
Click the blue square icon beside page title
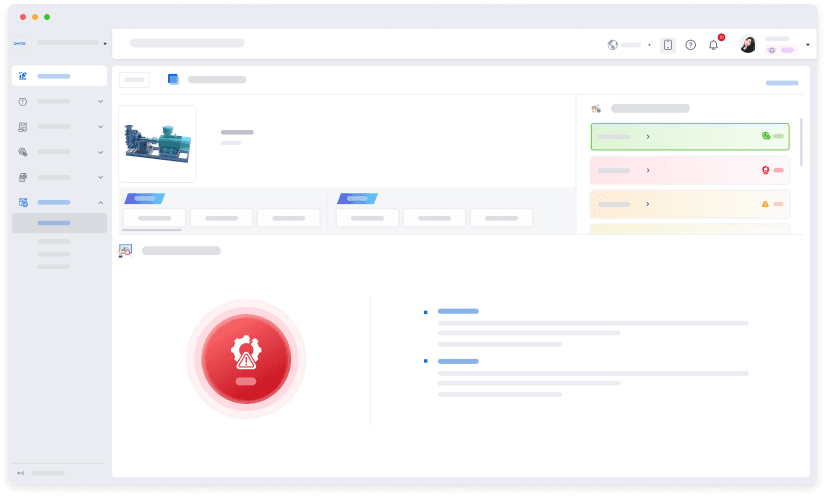pos(173,79)
